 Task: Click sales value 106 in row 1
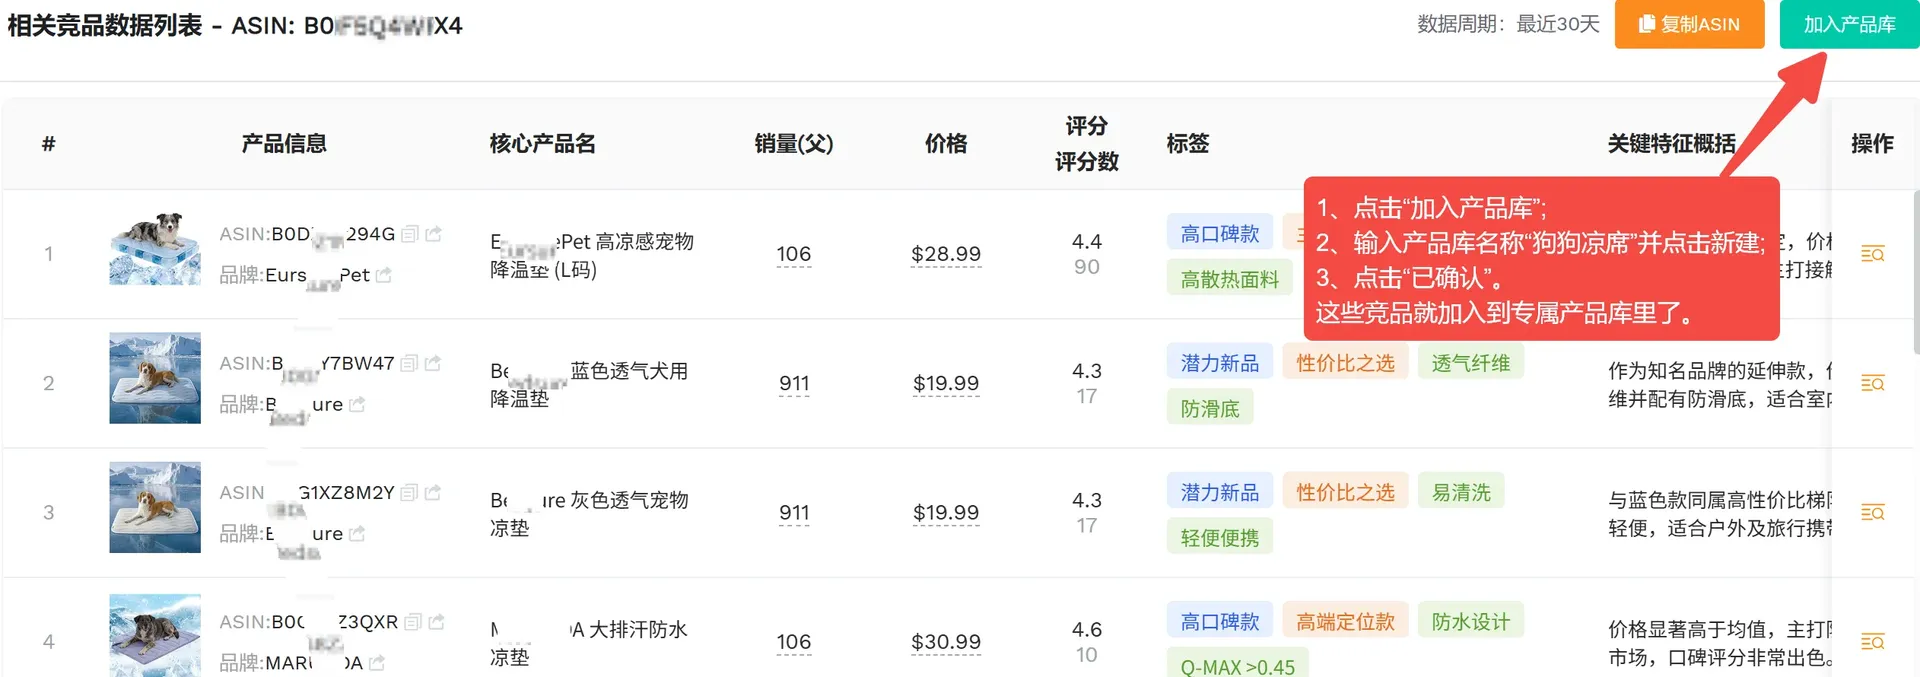pos(794,254)
